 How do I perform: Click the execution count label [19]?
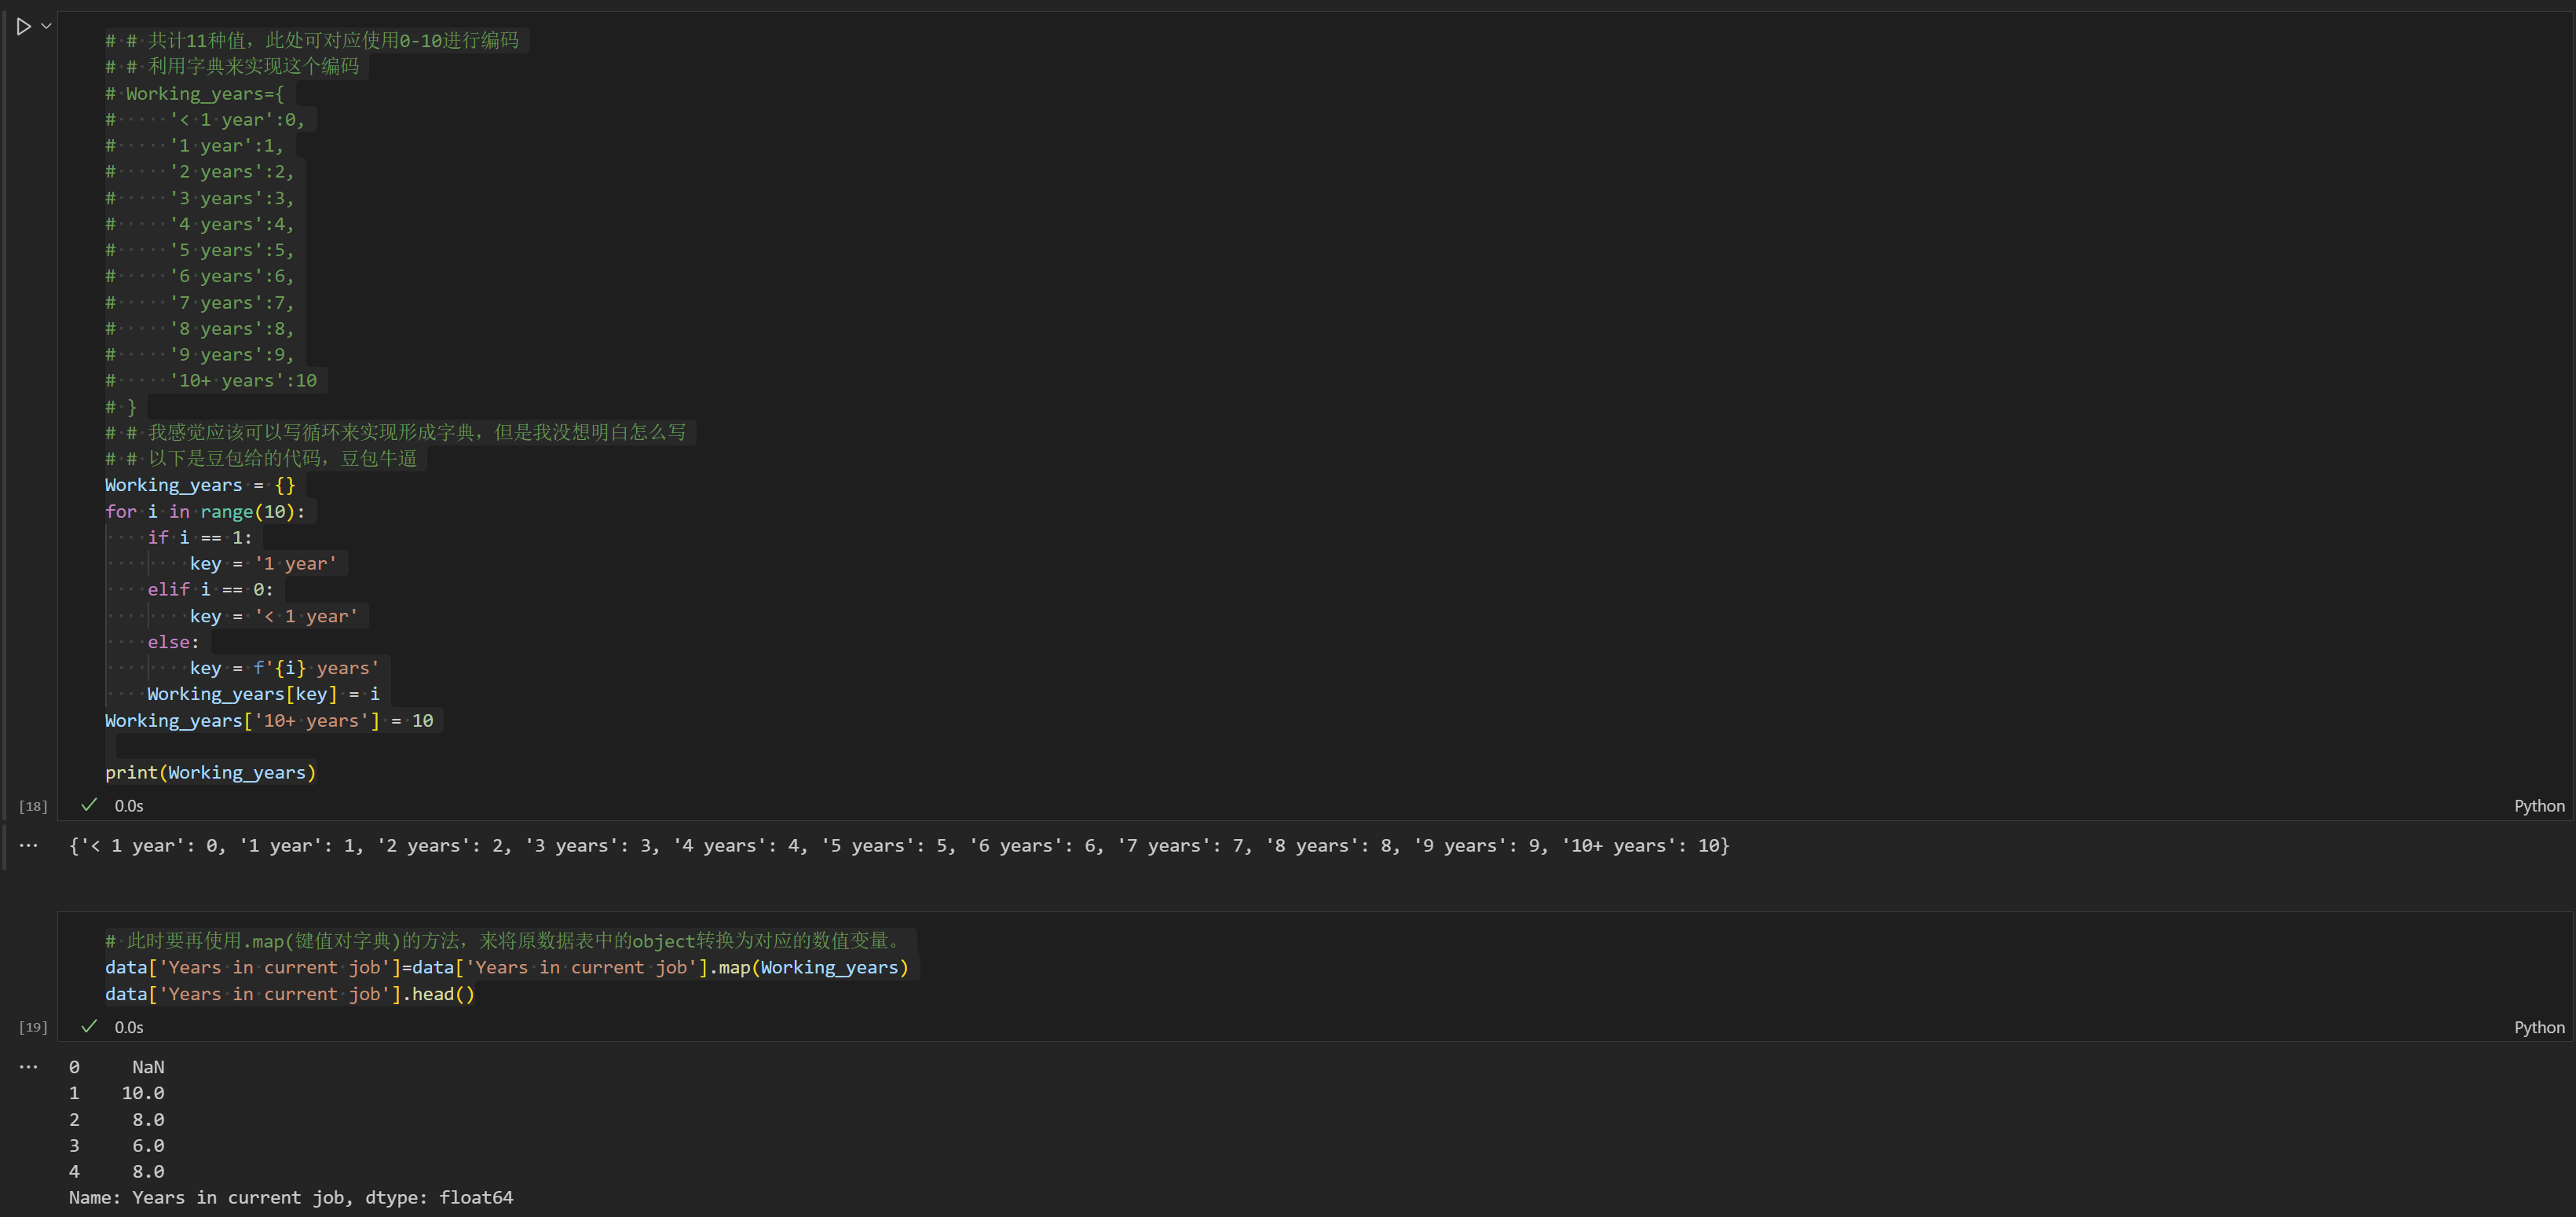click(33, 1027)
